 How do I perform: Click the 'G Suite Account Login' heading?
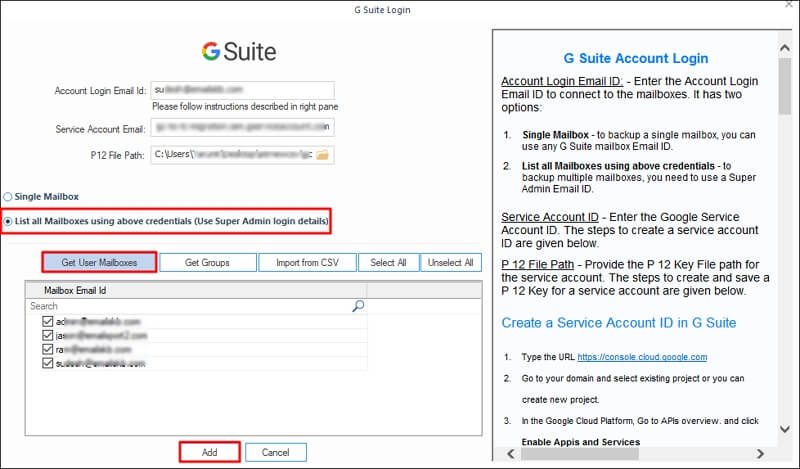pyautogui.click(x=636, y=58)
